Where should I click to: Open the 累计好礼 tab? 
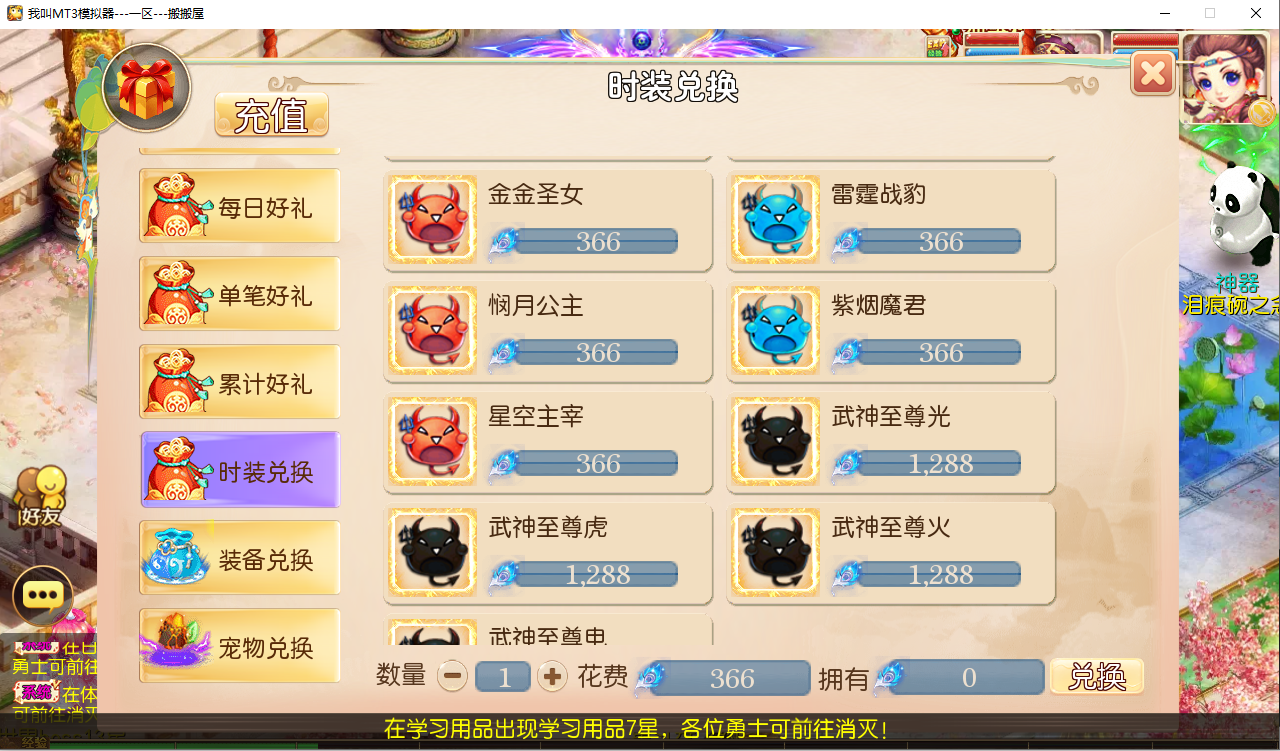pyautogui.click(x=240, y=383)
